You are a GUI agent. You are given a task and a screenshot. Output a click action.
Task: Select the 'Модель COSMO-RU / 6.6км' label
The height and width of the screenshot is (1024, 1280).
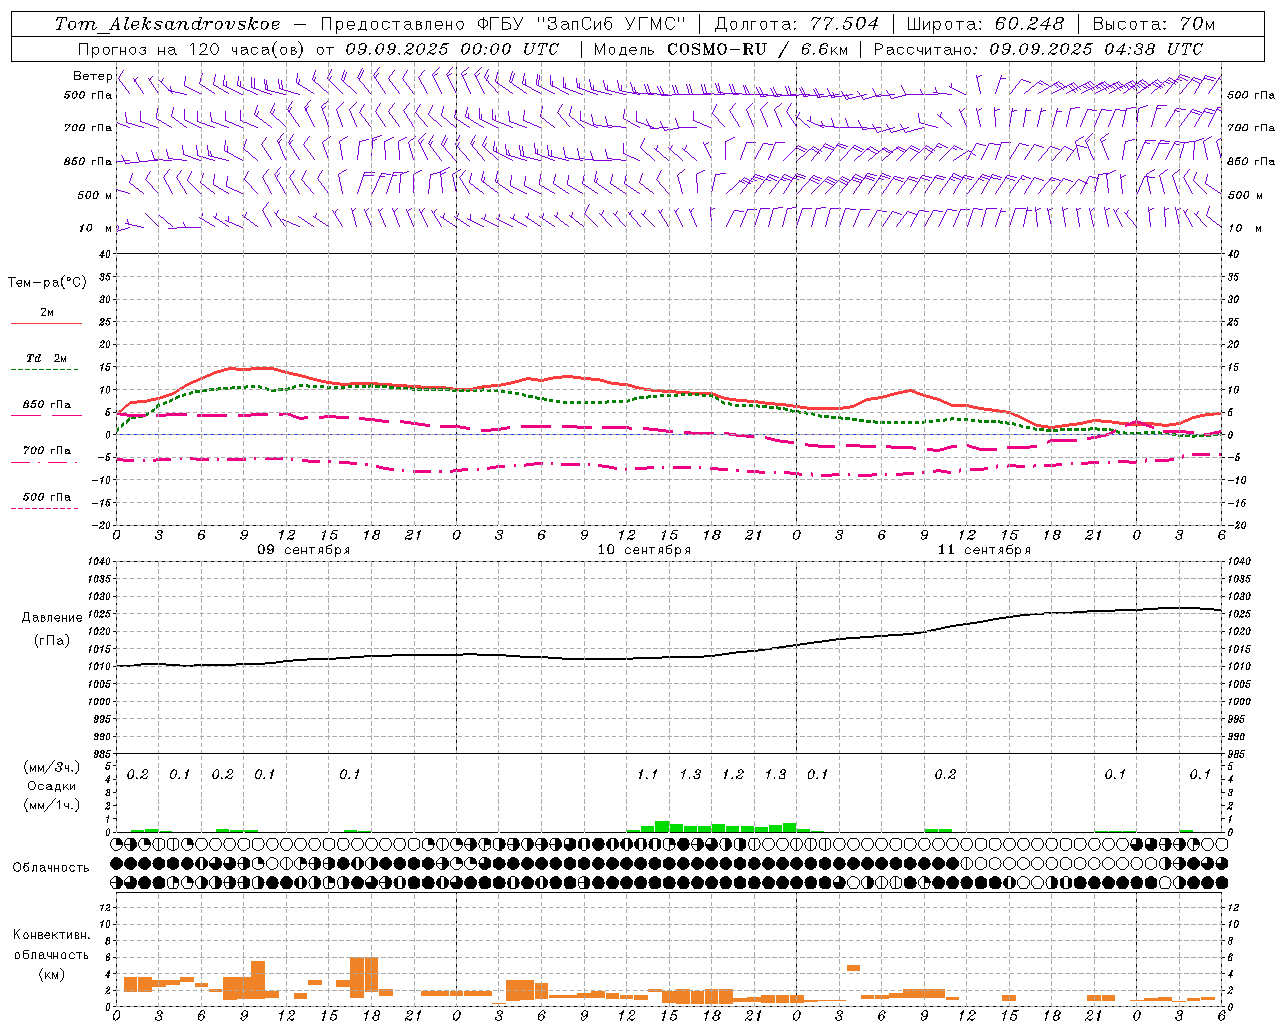coord(721,49)
